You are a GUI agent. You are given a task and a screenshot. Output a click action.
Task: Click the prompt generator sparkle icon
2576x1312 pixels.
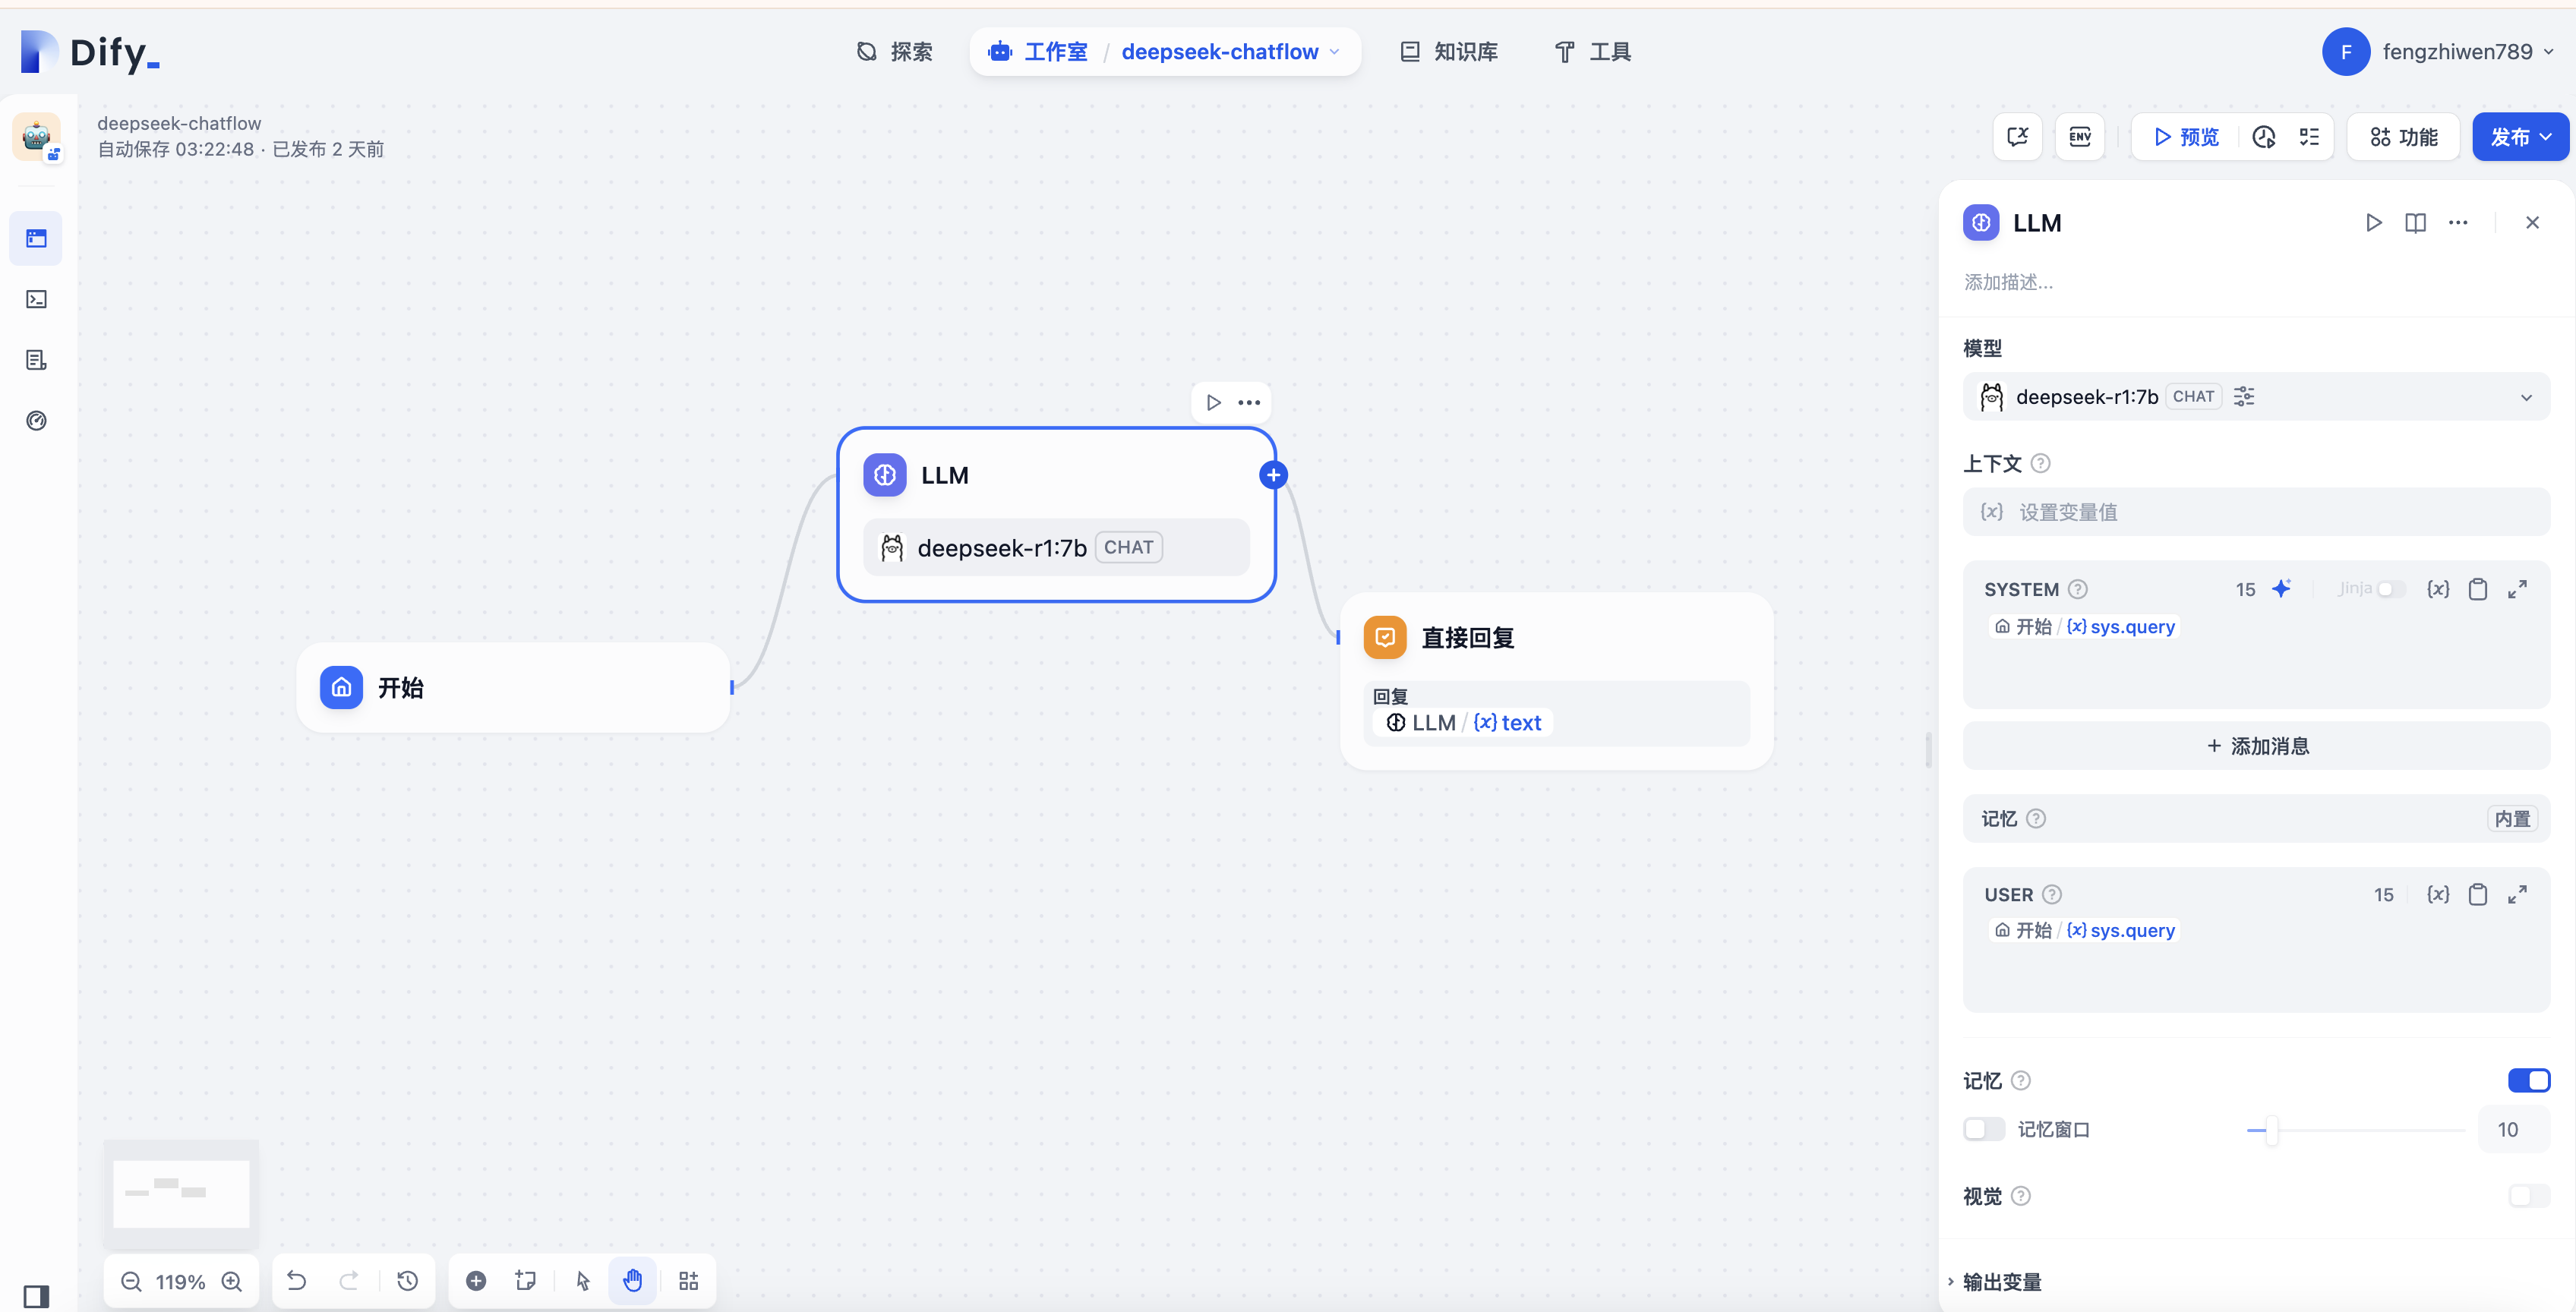(2281, 589)
